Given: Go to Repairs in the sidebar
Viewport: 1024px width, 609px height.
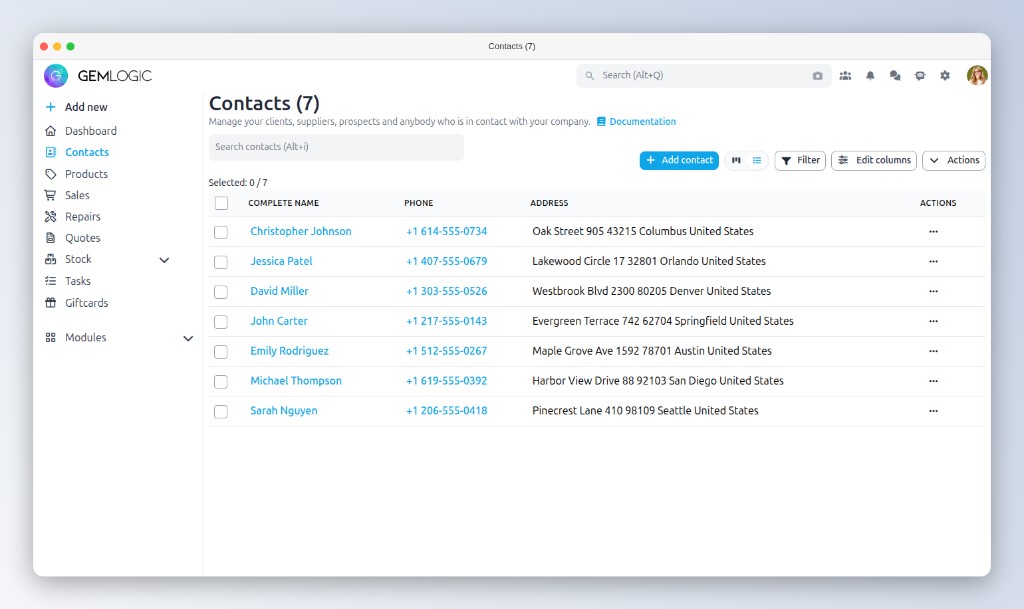Looking at the screenshot, I should click(x=82, y=217).
